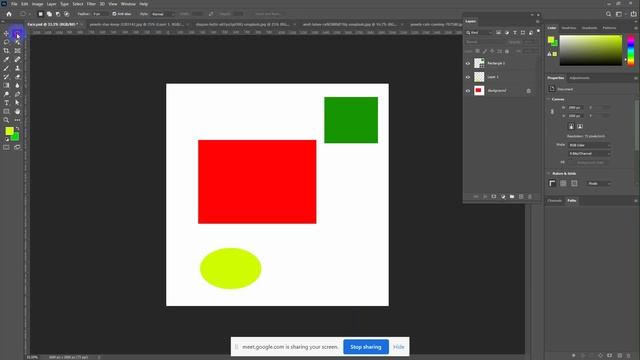Image resolution: width=640 pixels, height=360 pixels.
Task: Select the Eraser tool
Action: click(x=17, y=77)
